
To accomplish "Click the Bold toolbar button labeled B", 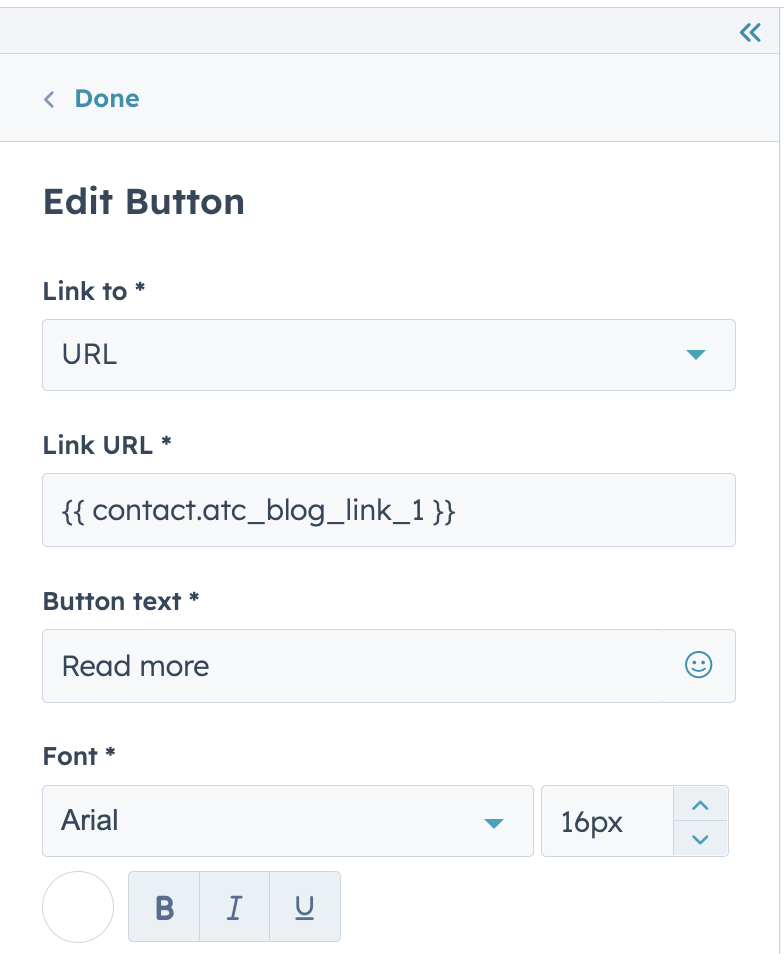I will 163,906.
